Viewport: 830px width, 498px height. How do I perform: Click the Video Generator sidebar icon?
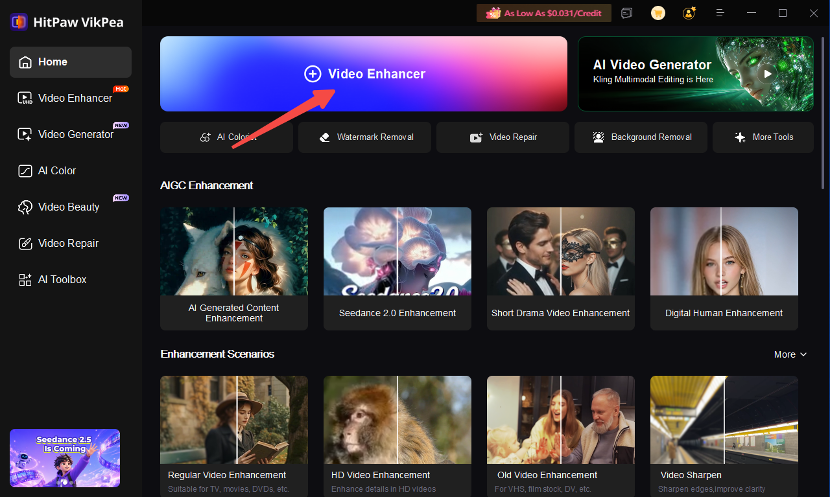tap(25, 134)
